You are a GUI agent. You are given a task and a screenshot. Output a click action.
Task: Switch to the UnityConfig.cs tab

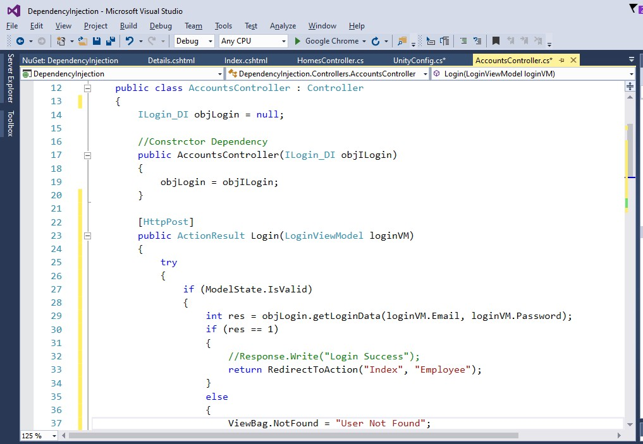(x=420, y=60)
